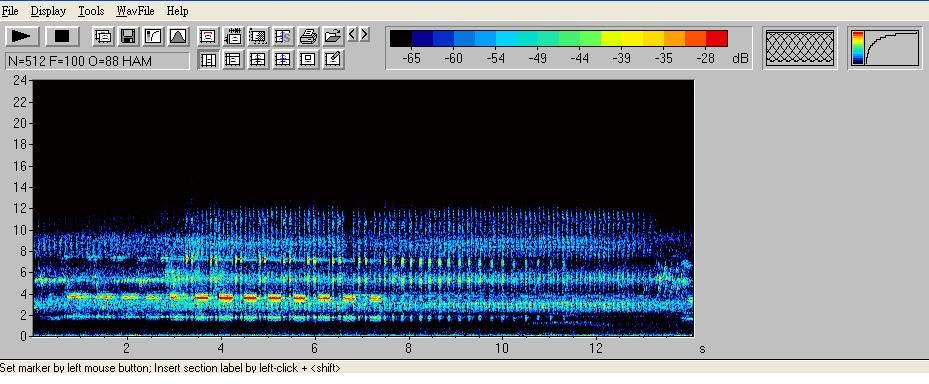Screen dimensions: 929x384
Task: Start playback with the play button
Action: 23,36
